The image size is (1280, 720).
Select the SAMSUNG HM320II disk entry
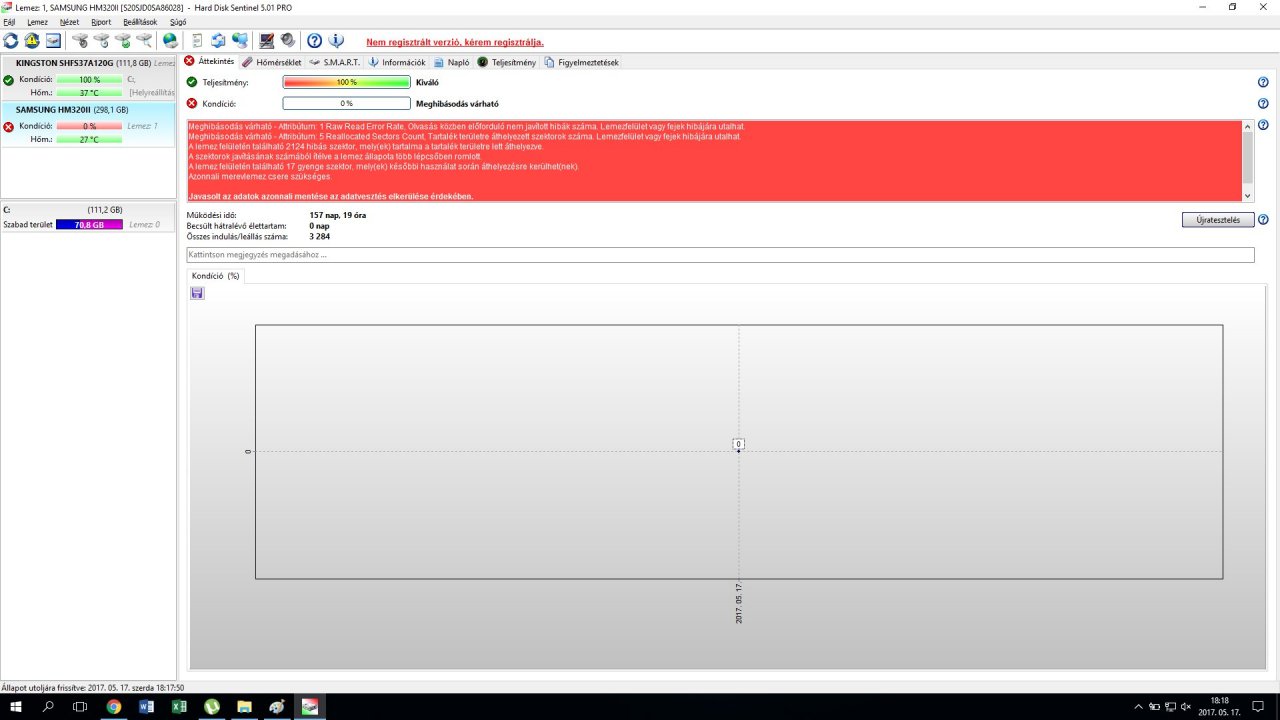pos(88,125)
